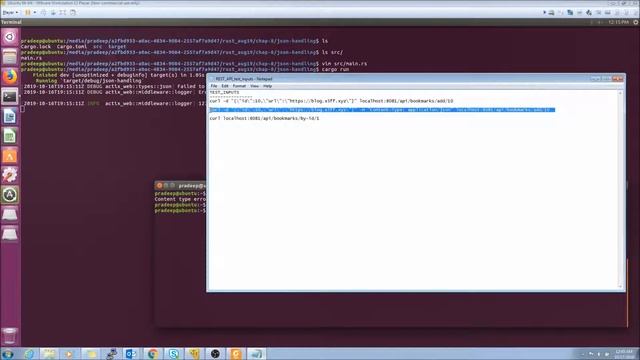640x360 pixels.
Task: Select the Terminal icon in Ubuntu launcher
Action: tap(10, 96)
